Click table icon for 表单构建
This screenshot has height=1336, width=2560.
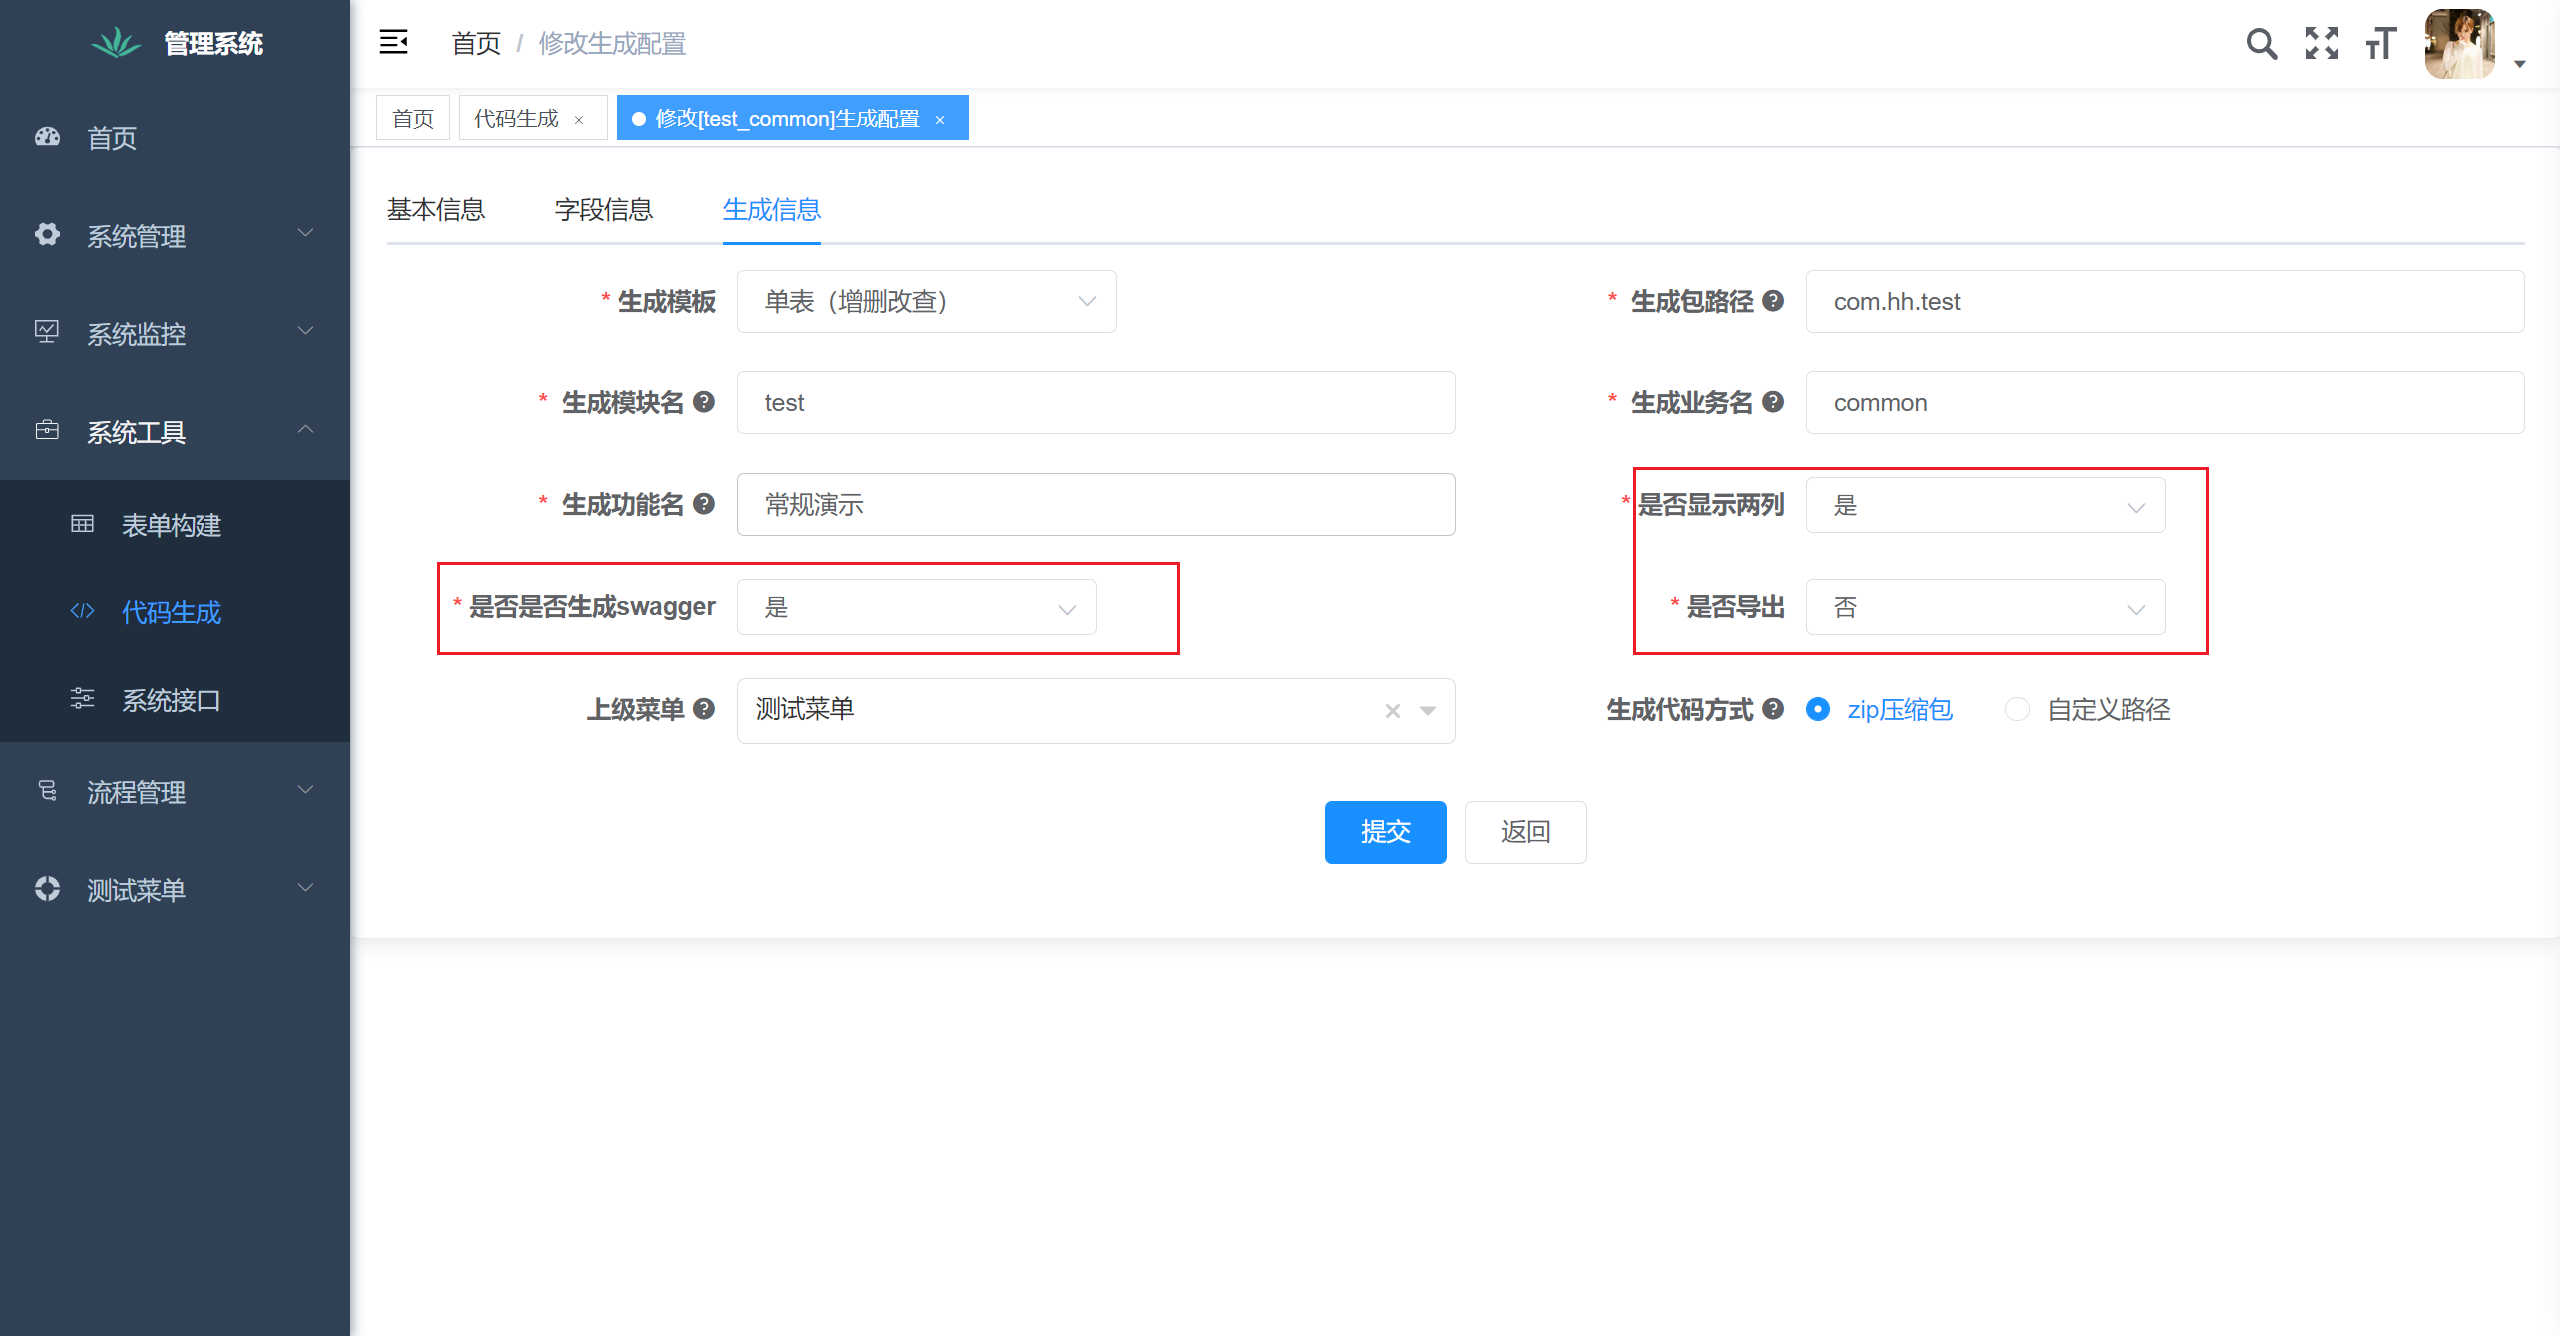point(82,523)
